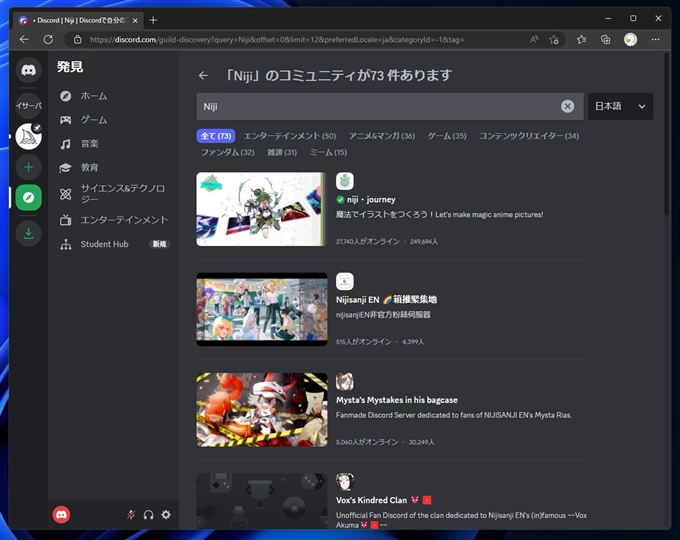Viewport: 680px width, 540px height.
Task: Open Vox's Kindred Clan banner thumbnail
Action: click(x=262, y=501)
